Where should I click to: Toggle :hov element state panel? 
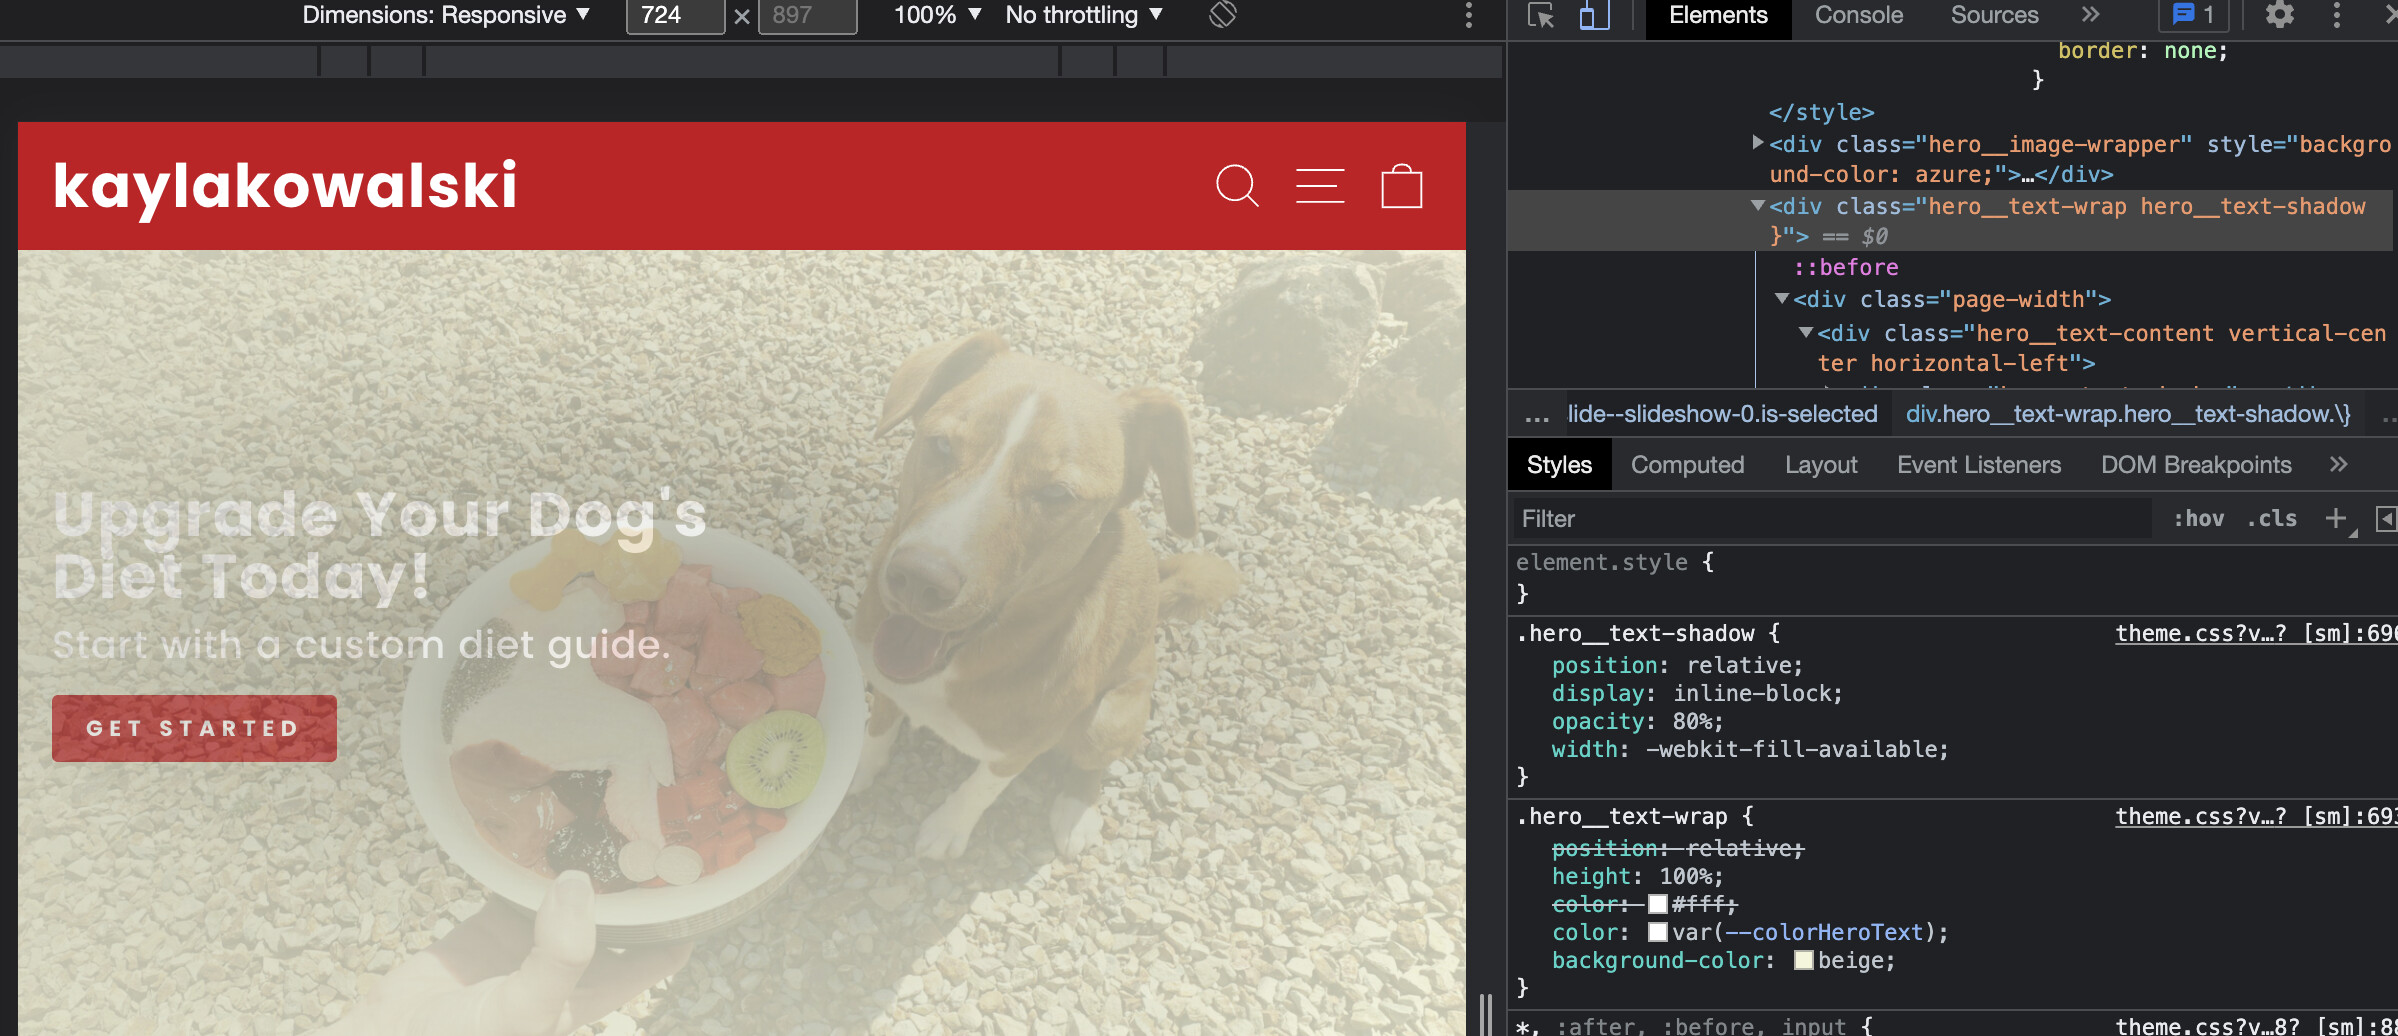click(x=2198, y=518)
